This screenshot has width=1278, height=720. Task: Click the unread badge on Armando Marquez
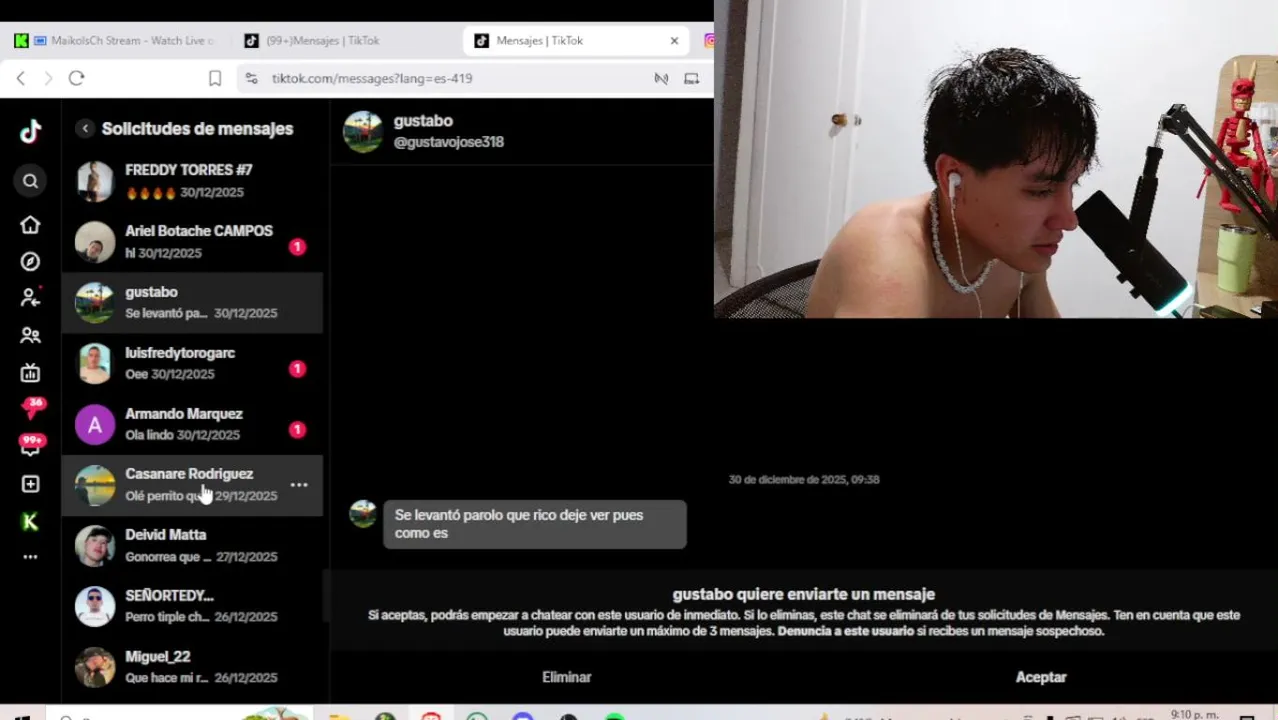pos(297,430)
